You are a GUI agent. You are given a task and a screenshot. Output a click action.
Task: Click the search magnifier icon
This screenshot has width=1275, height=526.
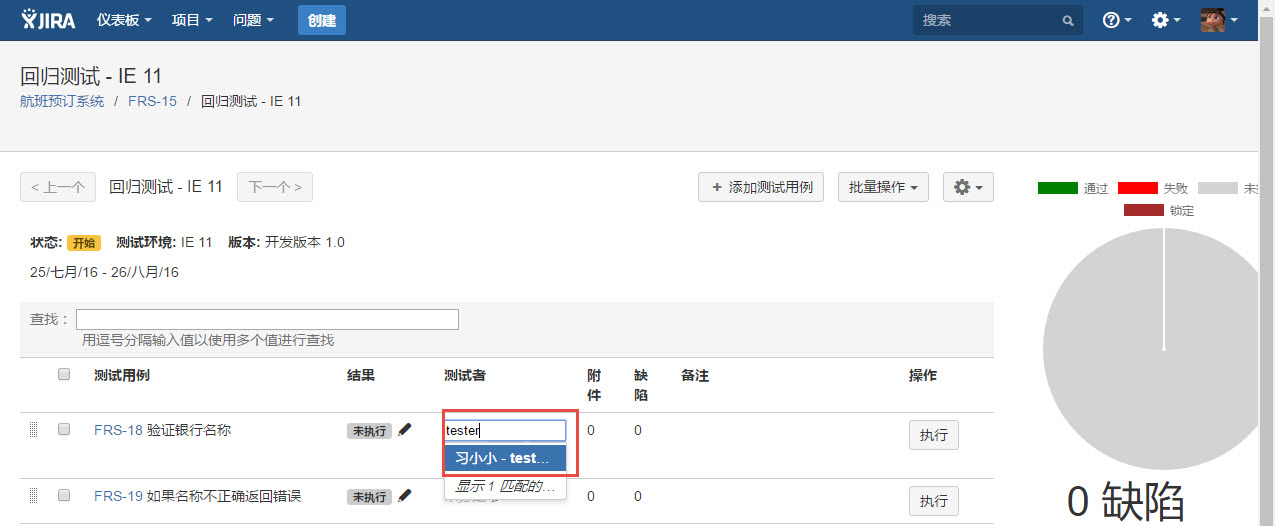pyautogui.click(x=1068, y=20)
